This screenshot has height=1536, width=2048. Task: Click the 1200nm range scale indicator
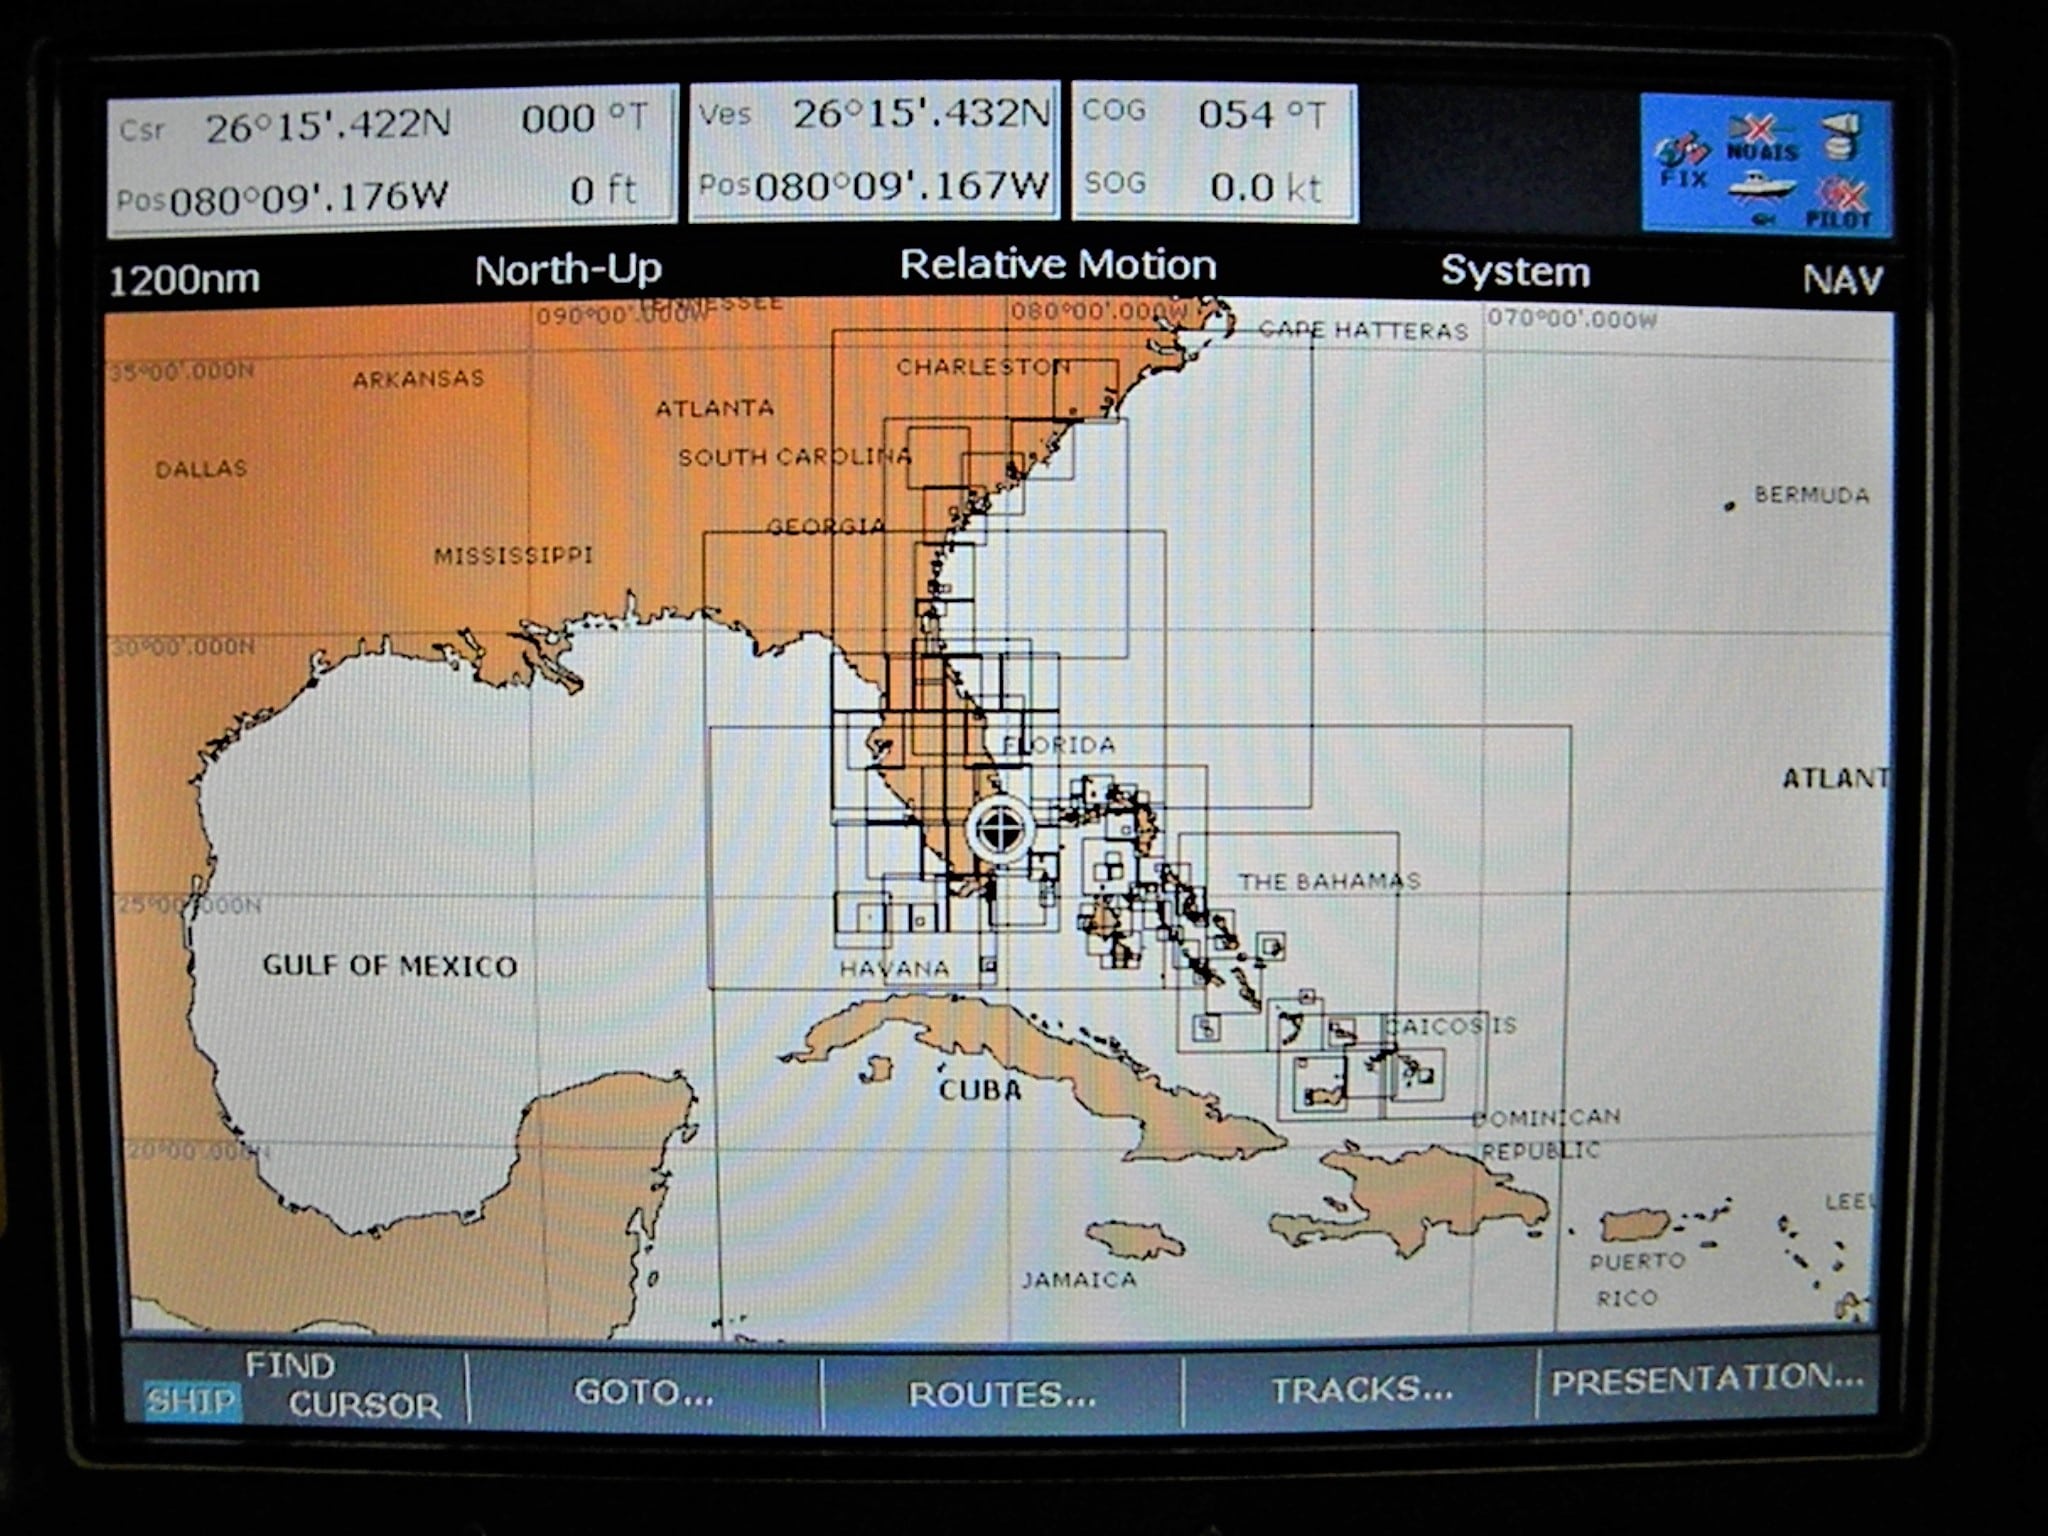coord(184,280)
